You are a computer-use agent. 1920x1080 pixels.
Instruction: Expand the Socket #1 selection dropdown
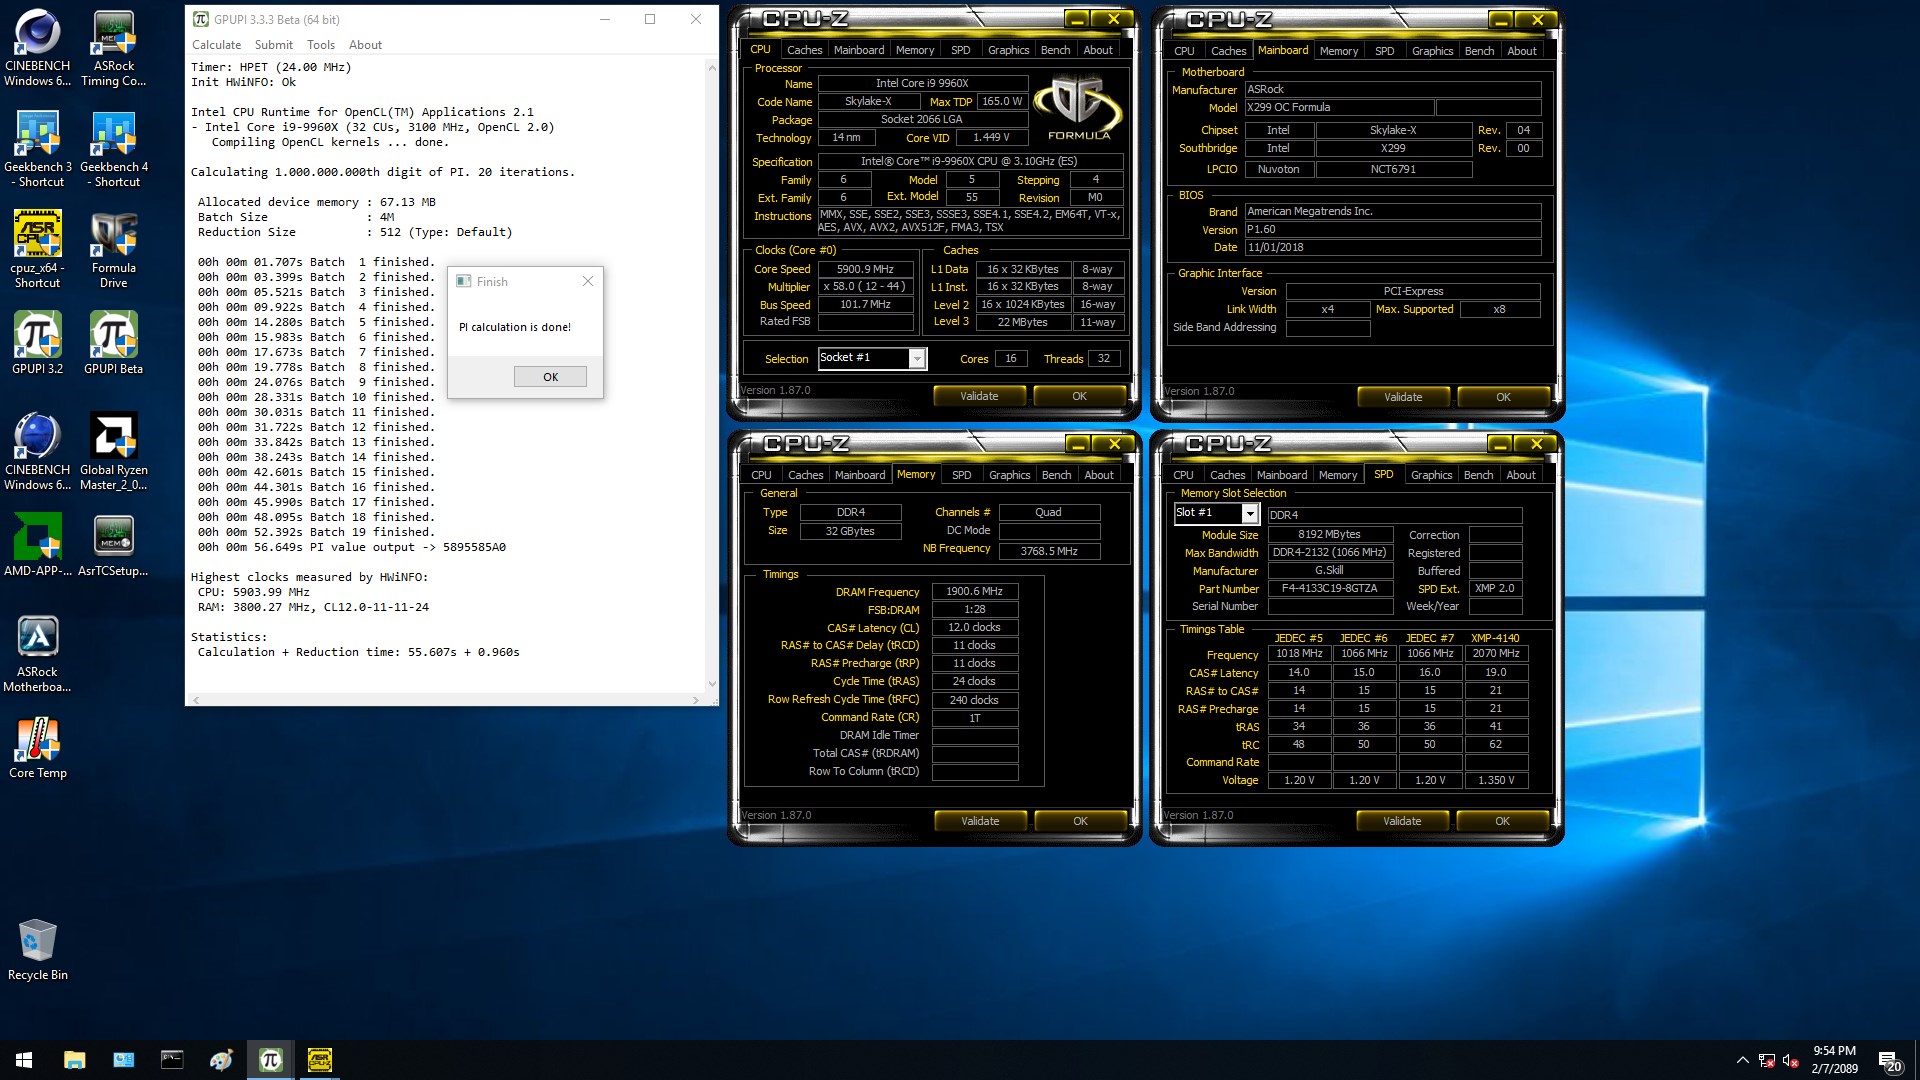(x=917, y=359)
